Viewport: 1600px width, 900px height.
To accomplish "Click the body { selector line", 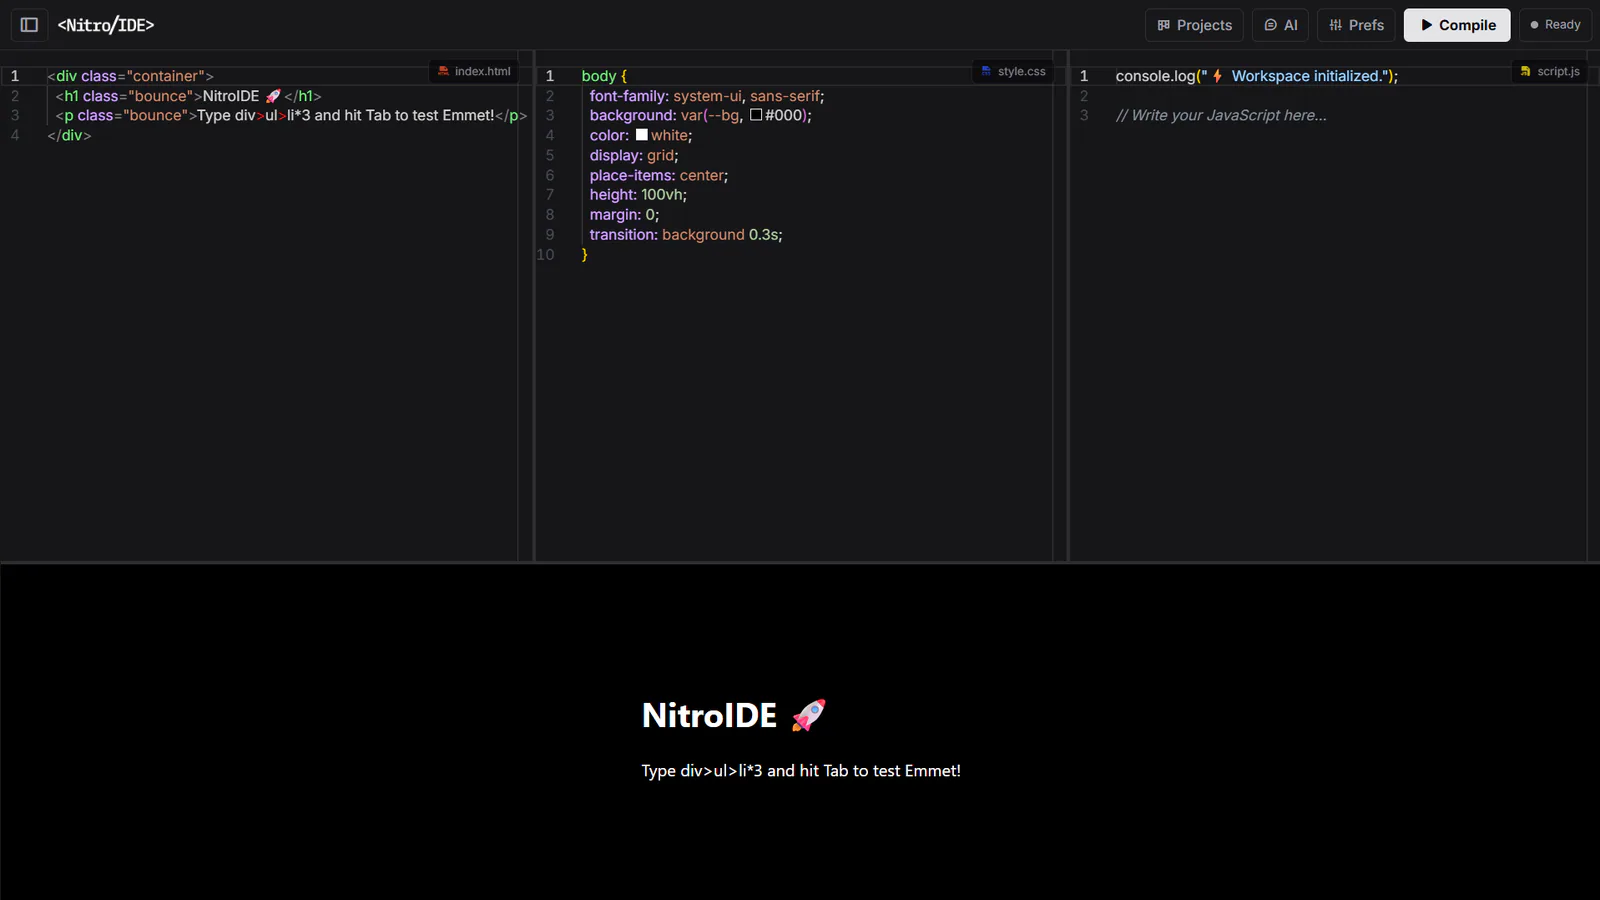I will coord(604,76).
